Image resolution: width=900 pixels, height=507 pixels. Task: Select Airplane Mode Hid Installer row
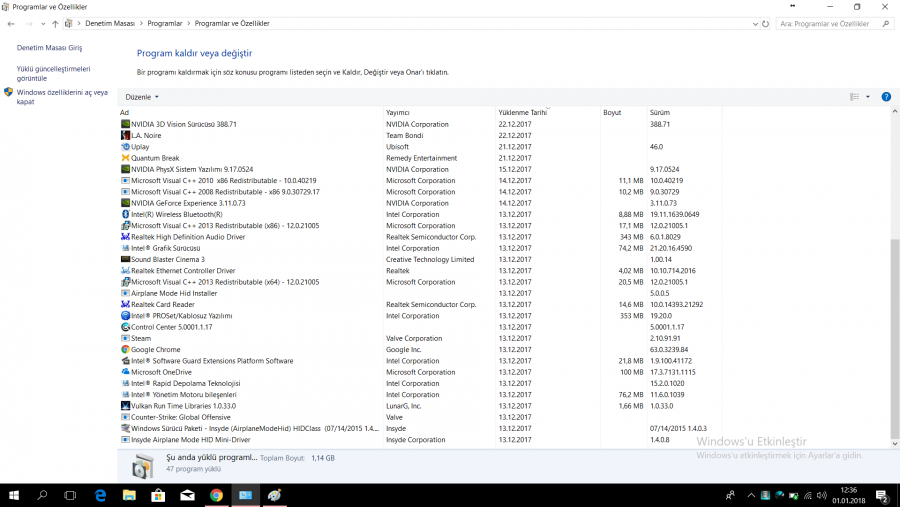point(420,293)
